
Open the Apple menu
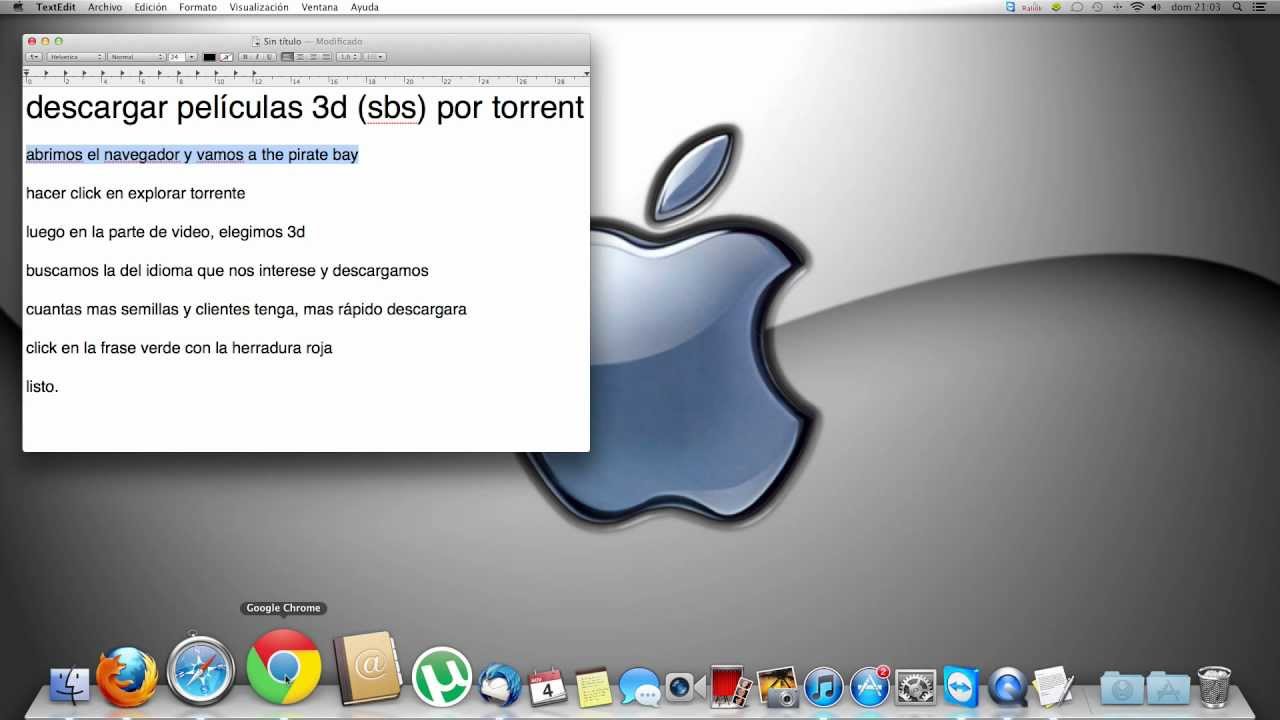(x=17, y=7)
